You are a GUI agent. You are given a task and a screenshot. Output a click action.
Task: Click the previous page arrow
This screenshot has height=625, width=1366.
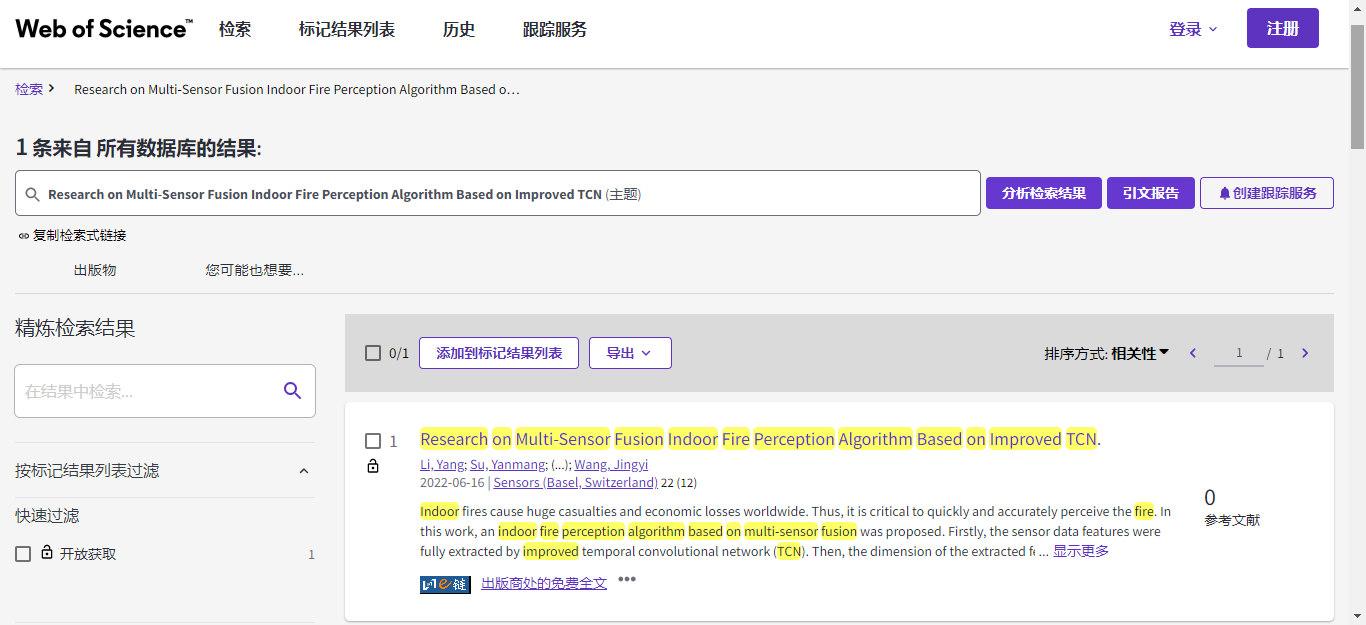click(x=1193, y=353)
